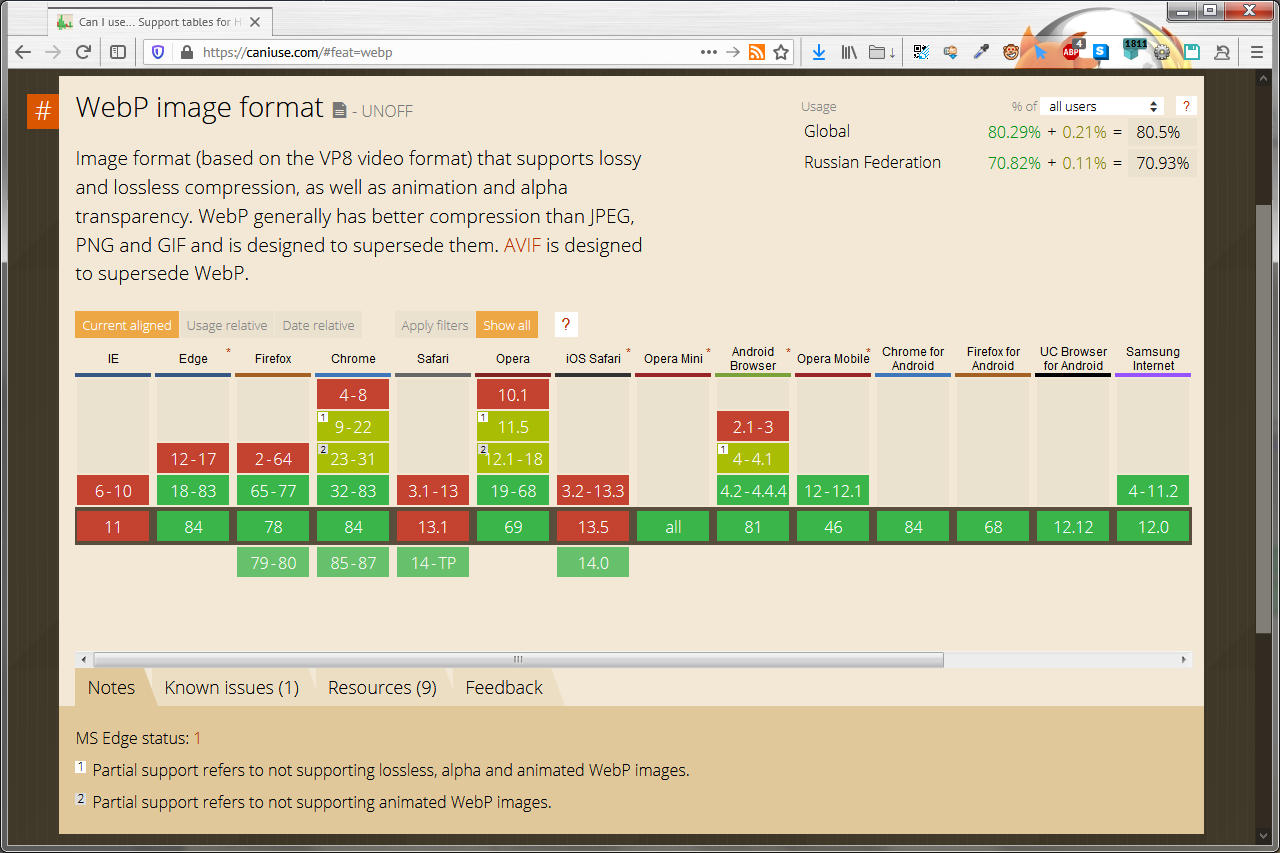Switch to Date relative view

click(x=318, y=325)
